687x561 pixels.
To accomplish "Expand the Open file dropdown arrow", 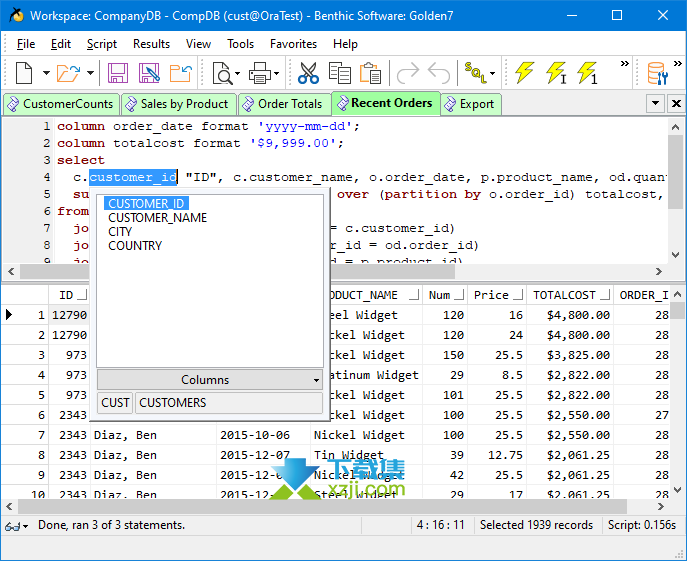I will pyautogui.click(x=90, y=73).
